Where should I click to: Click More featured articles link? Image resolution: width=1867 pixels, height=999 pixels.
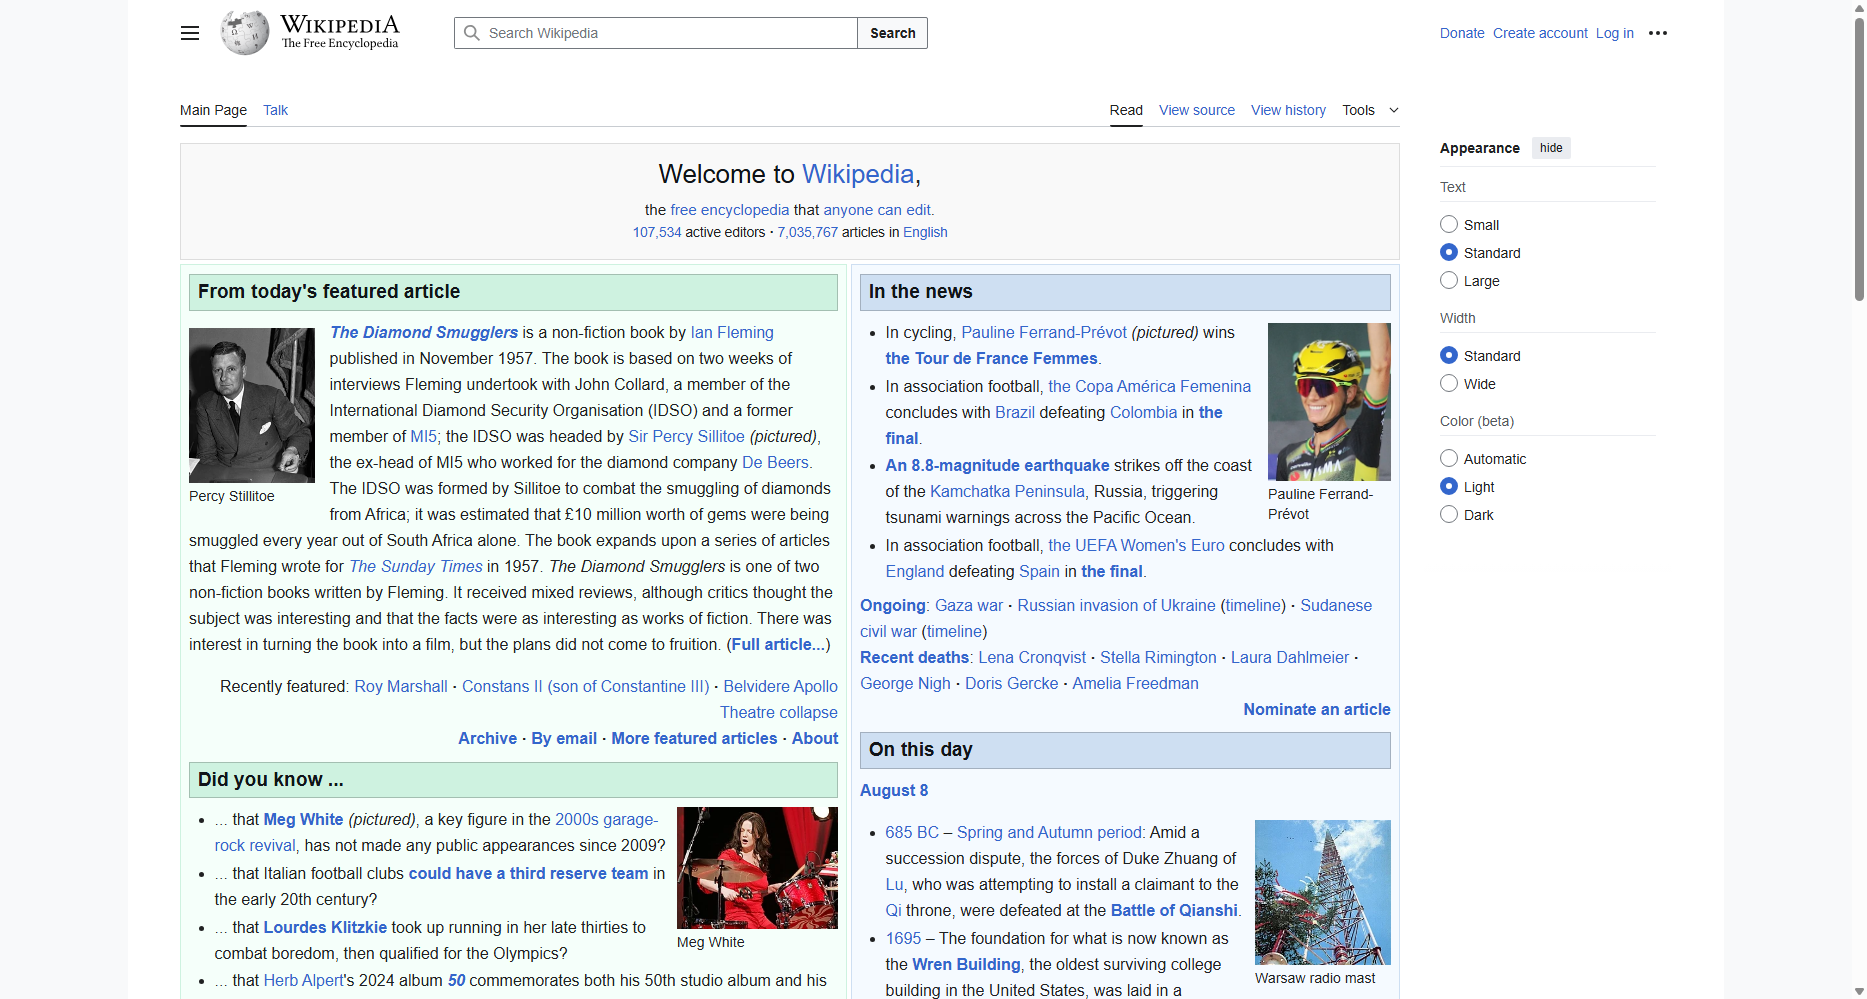pyautogui.click(x=694, y=738)
